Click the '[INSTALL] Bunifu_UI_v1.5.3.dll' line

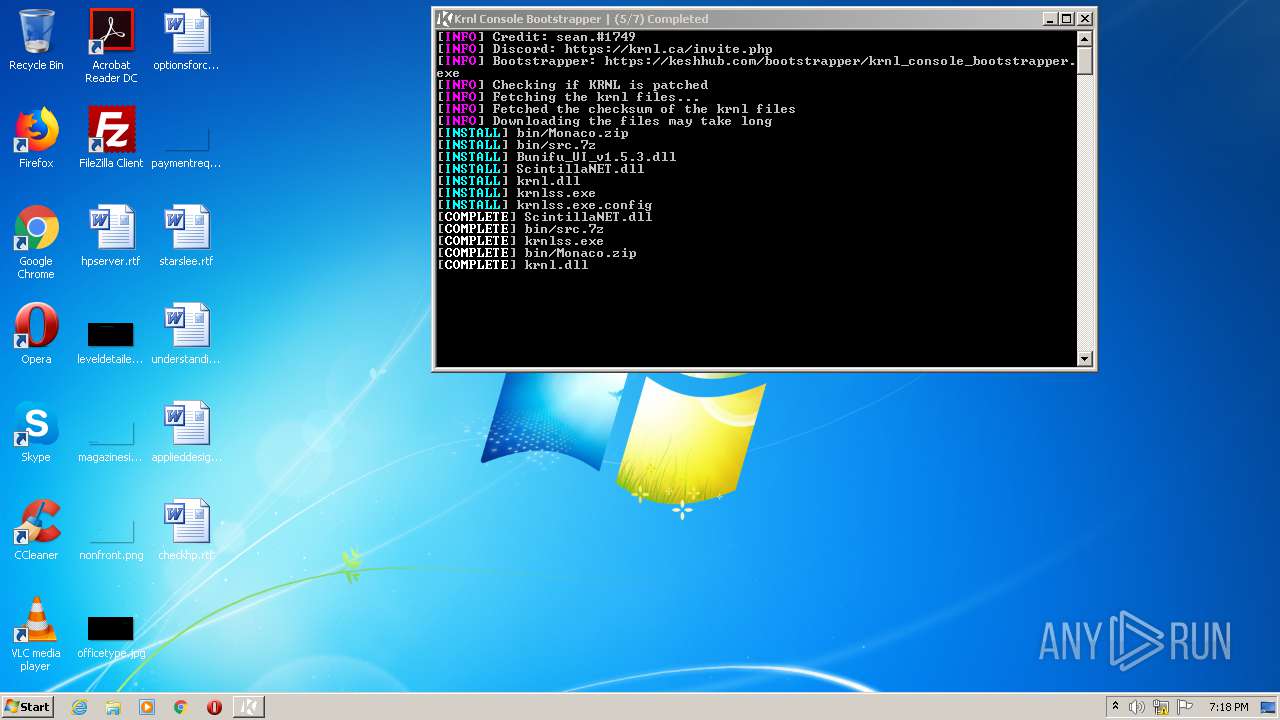[556, 157]
